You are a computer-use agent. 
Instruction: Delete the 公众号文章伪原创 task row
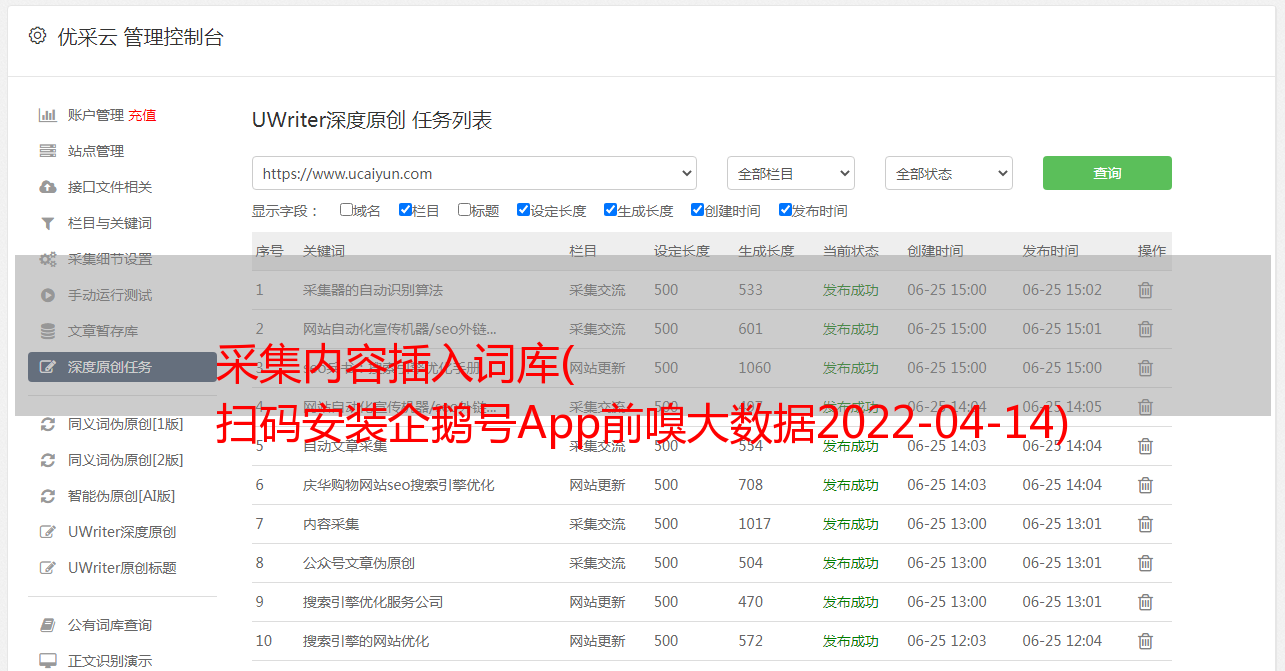[1145, 563]
